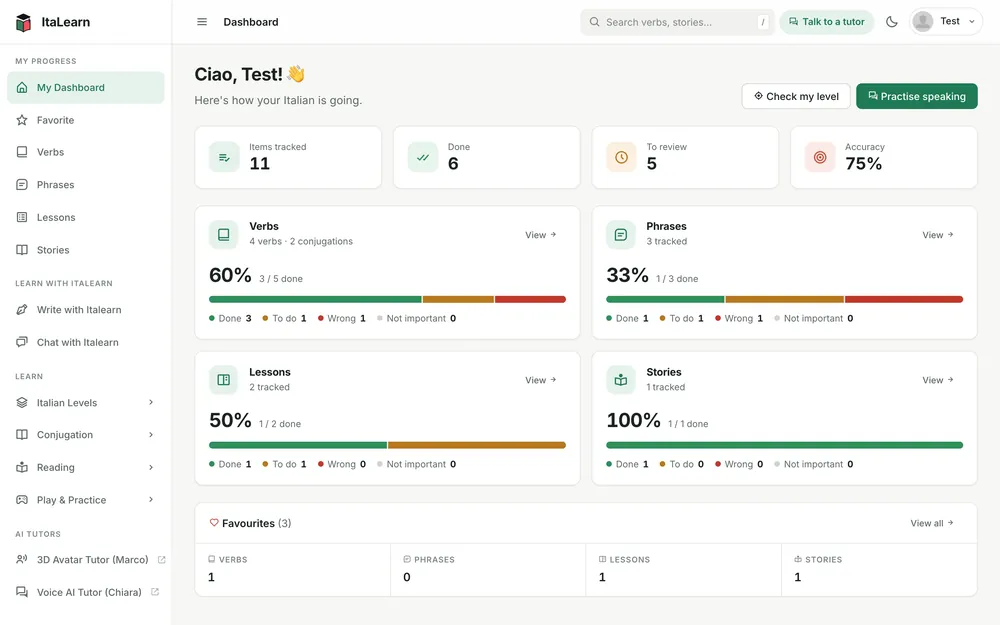Click the user avatar picture
This screenshot has height=625, width=1000.
click(922, 22)
